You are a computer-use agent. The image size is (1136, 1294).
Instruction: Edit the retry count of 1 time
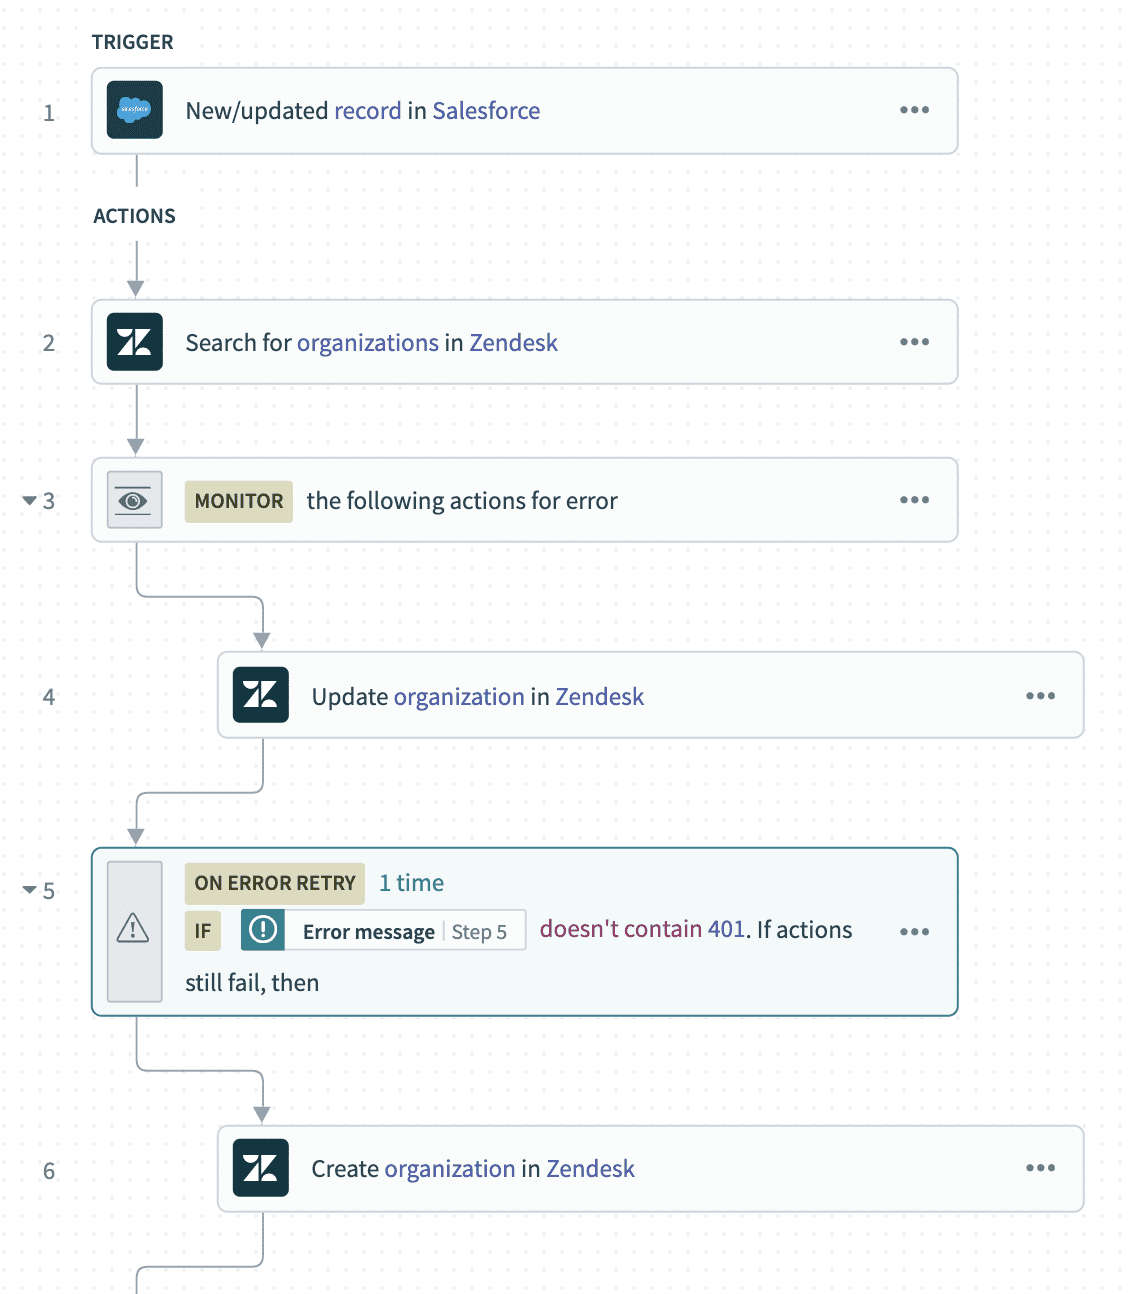click(x=411, y=882)
